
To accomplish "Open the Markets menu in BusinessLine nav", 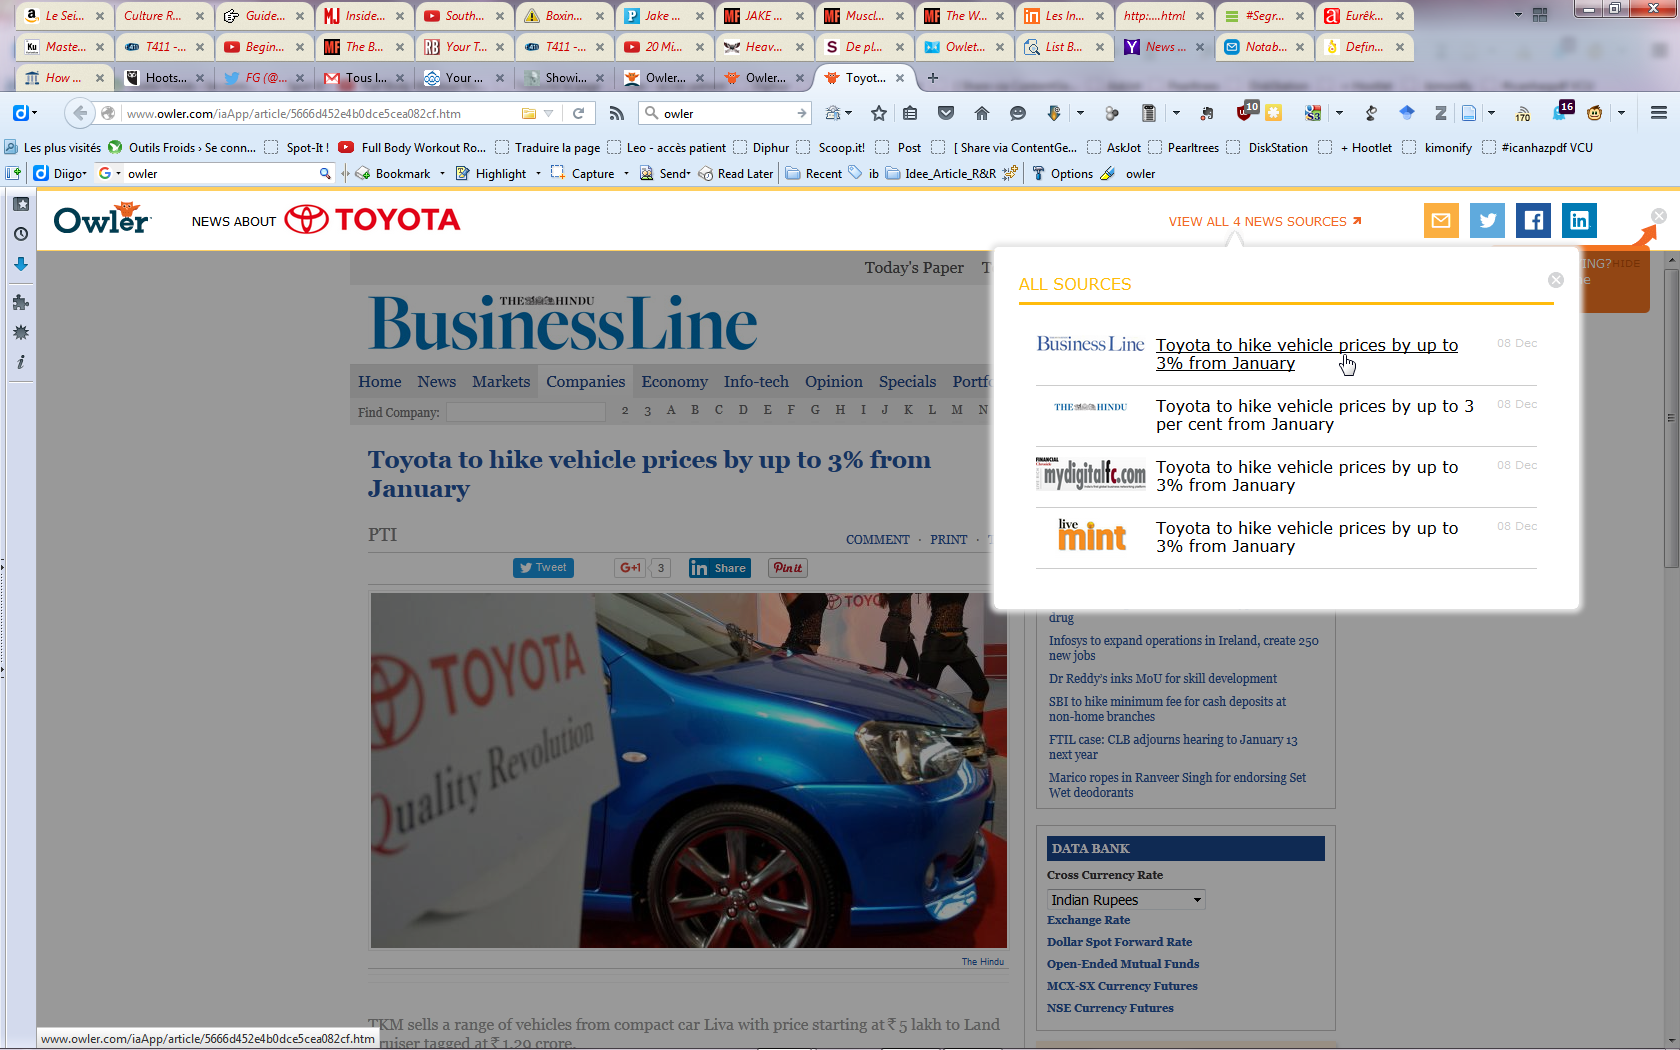I will (x=501, y=381).
